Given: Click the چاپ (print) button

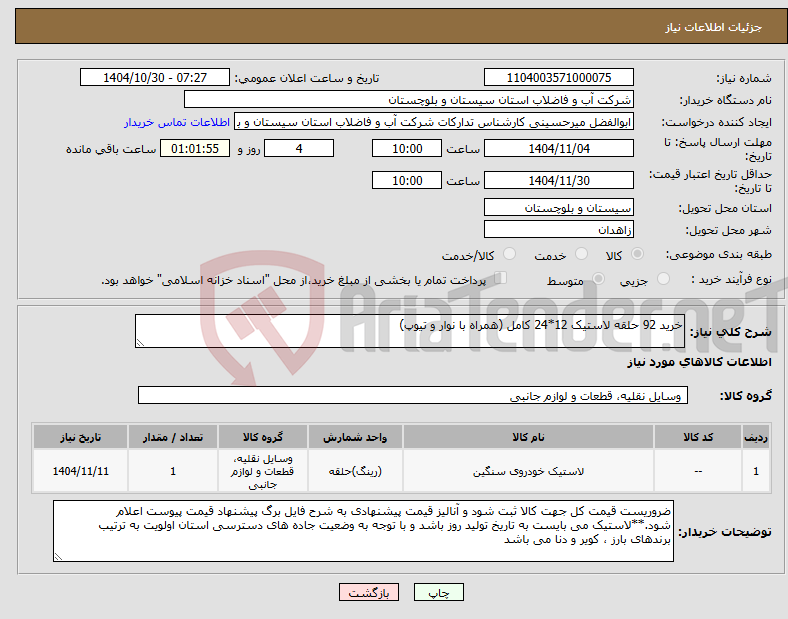Looking at the screenshot, I should click(x=438, y=592).
